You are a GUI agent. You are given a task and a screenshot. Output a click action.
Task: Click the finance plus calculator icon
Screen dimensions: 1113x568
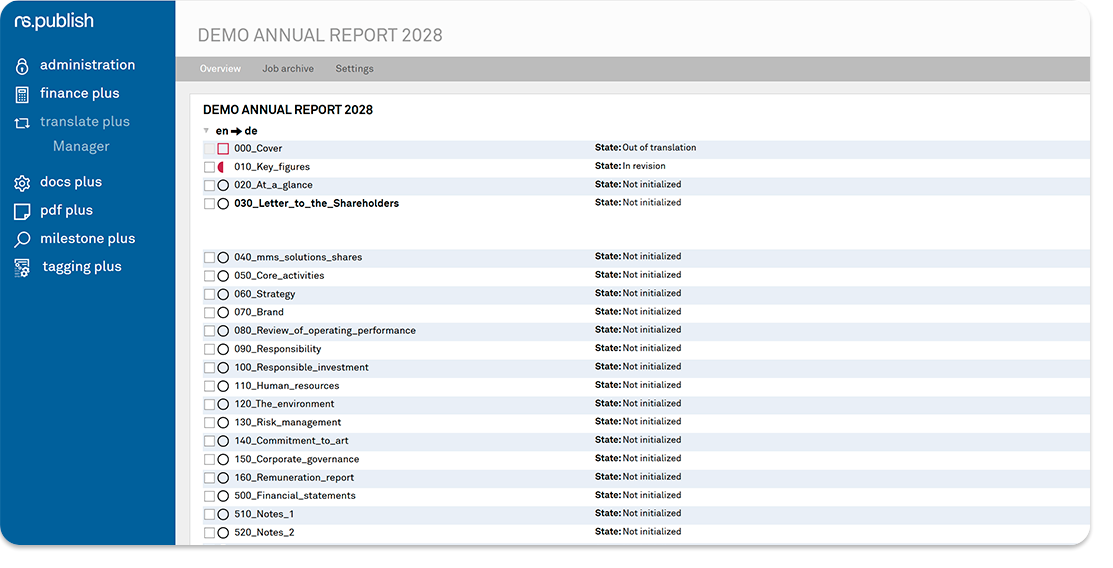coord(22,94)
